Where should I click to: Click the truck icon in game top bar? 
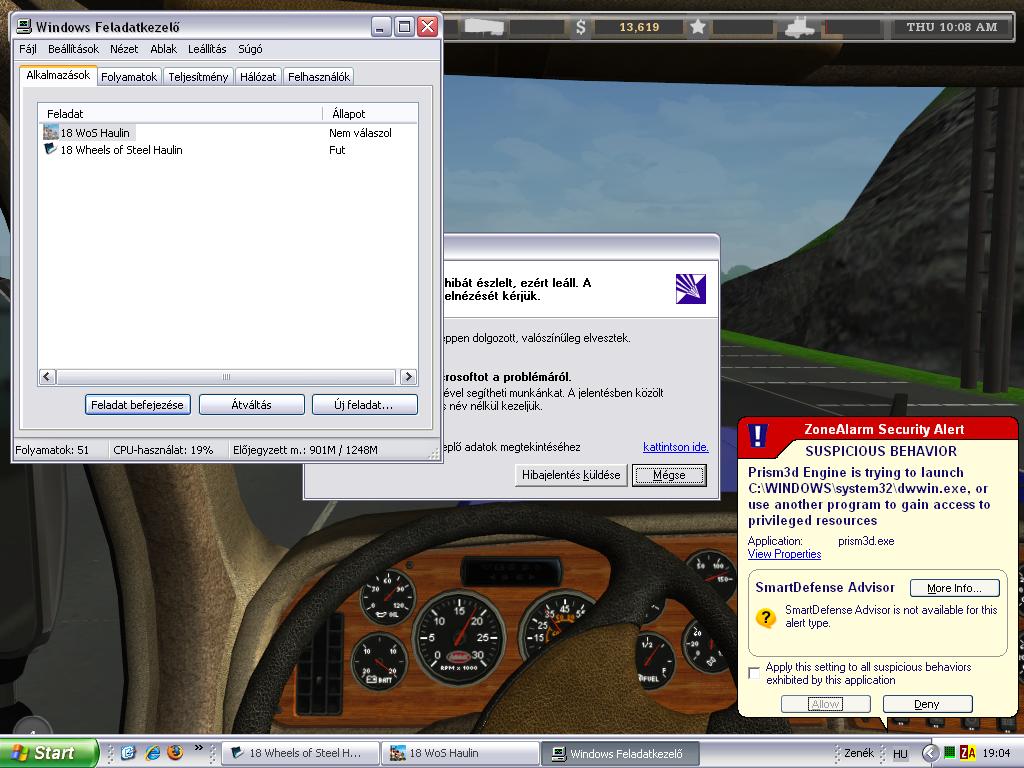point(802,27)
